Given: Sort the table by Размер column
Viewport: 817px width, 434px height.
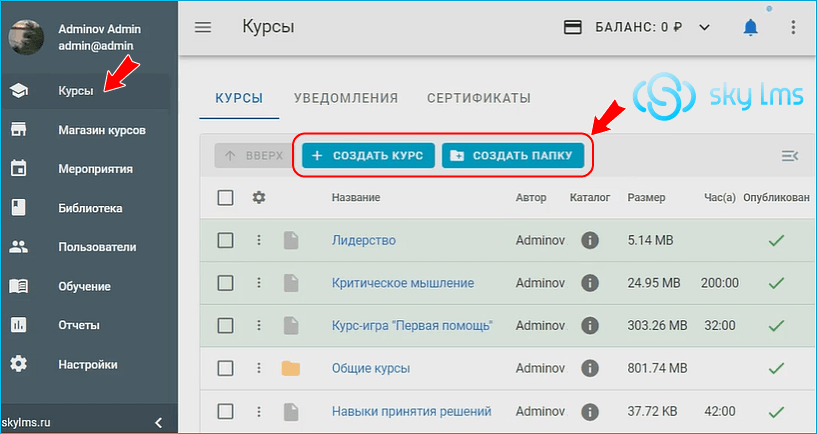Looking at the screenshot, I should tap(646, 197).
